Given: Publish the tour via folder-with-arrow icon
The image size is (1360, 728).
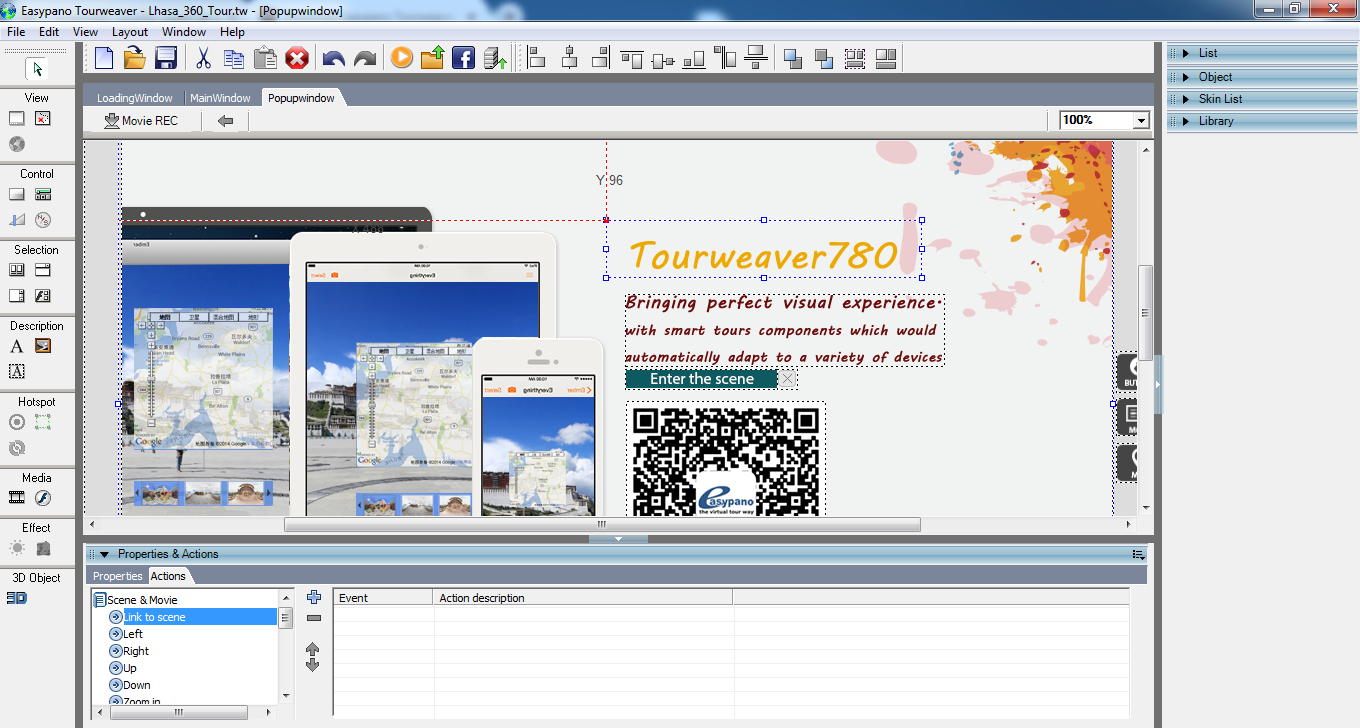Looking at the screenshot, I should (x=432, y=58).
